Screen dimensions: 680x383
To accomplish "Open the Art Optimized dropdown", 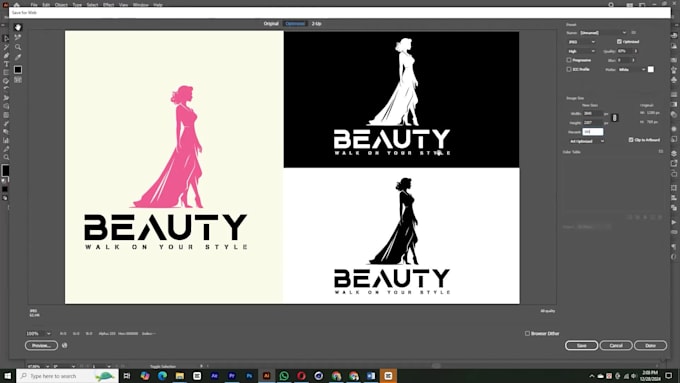I will coord(586,141).
